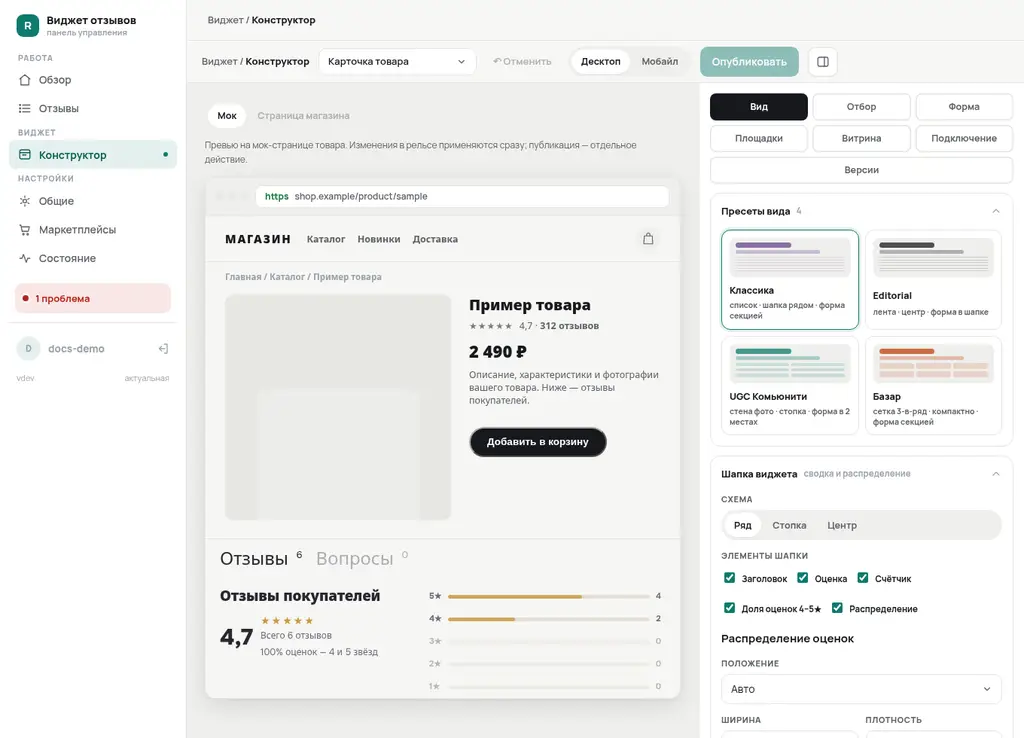The image size is (1024, 738).
Task: Click the green R app logo
Action: 27,25
